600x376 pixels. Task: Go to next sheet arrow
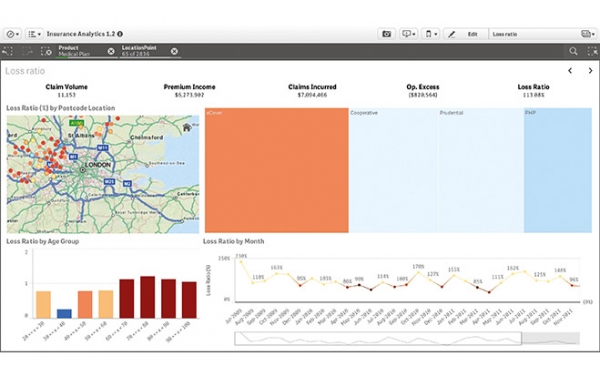[590, 70]
